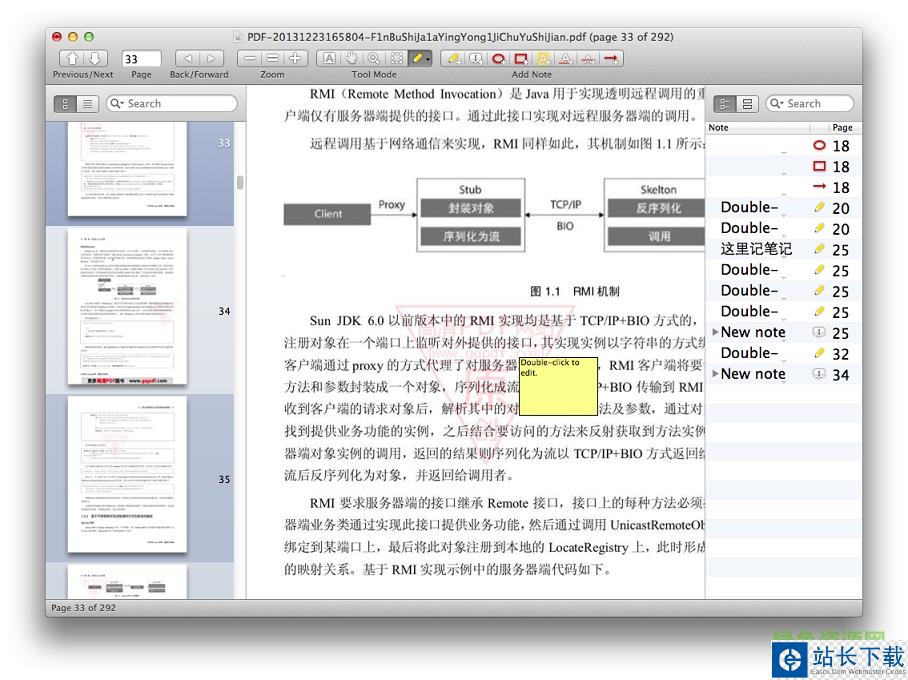The height and width of the screenshot is (680, 908).
Task: Click the thumbnail sidebar scrollbar
Action: pyautogui.click(x=240, y=183)
